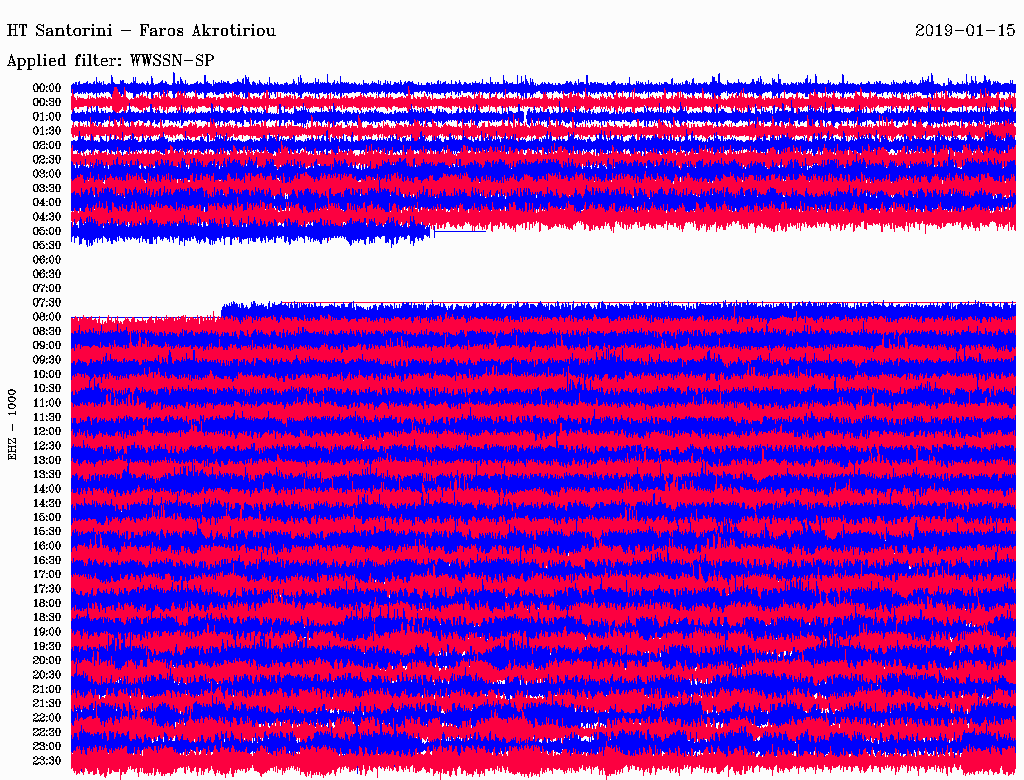Select the 21:00 time label
This screenshot has height=780, width=1024.
point(47,689)
